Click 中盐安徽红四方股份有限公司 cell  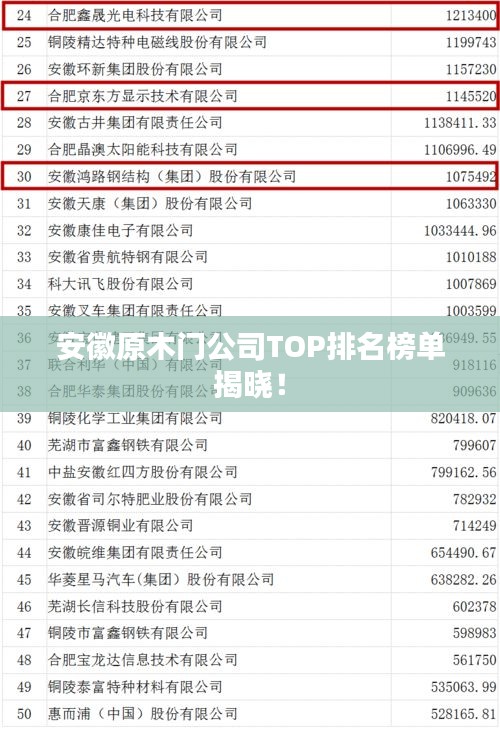(142, 472)
